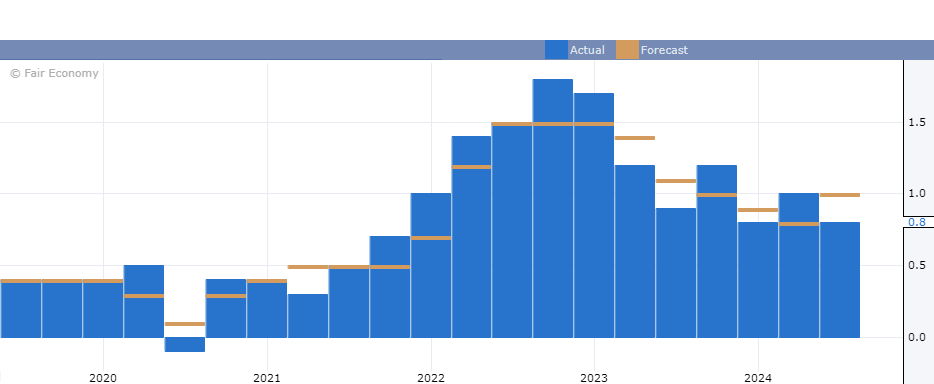The image size is (934, 384).
Task: Click the forecast marker at 1.1 level
Action: point(676,181)
